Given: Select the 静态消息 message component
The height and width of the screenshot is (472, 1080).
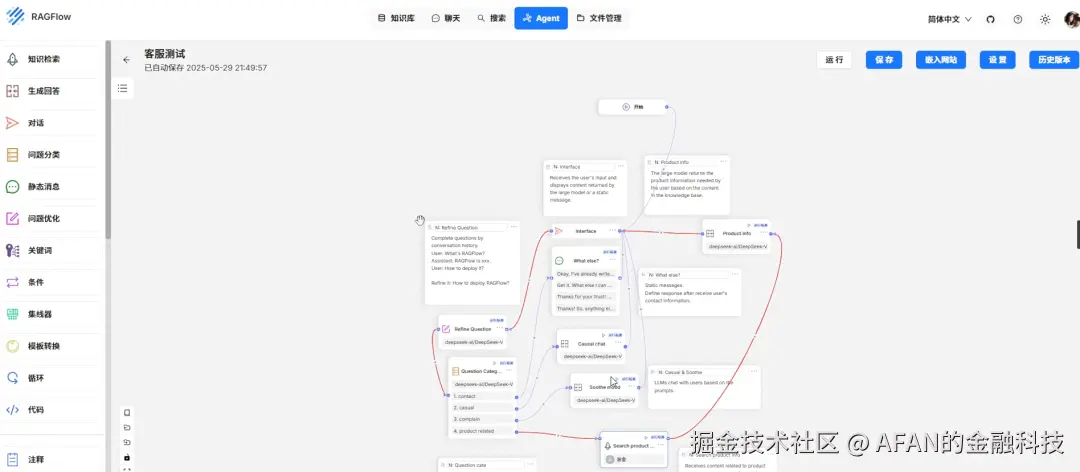Looking at the screenshot, I should tap(52, 187).
